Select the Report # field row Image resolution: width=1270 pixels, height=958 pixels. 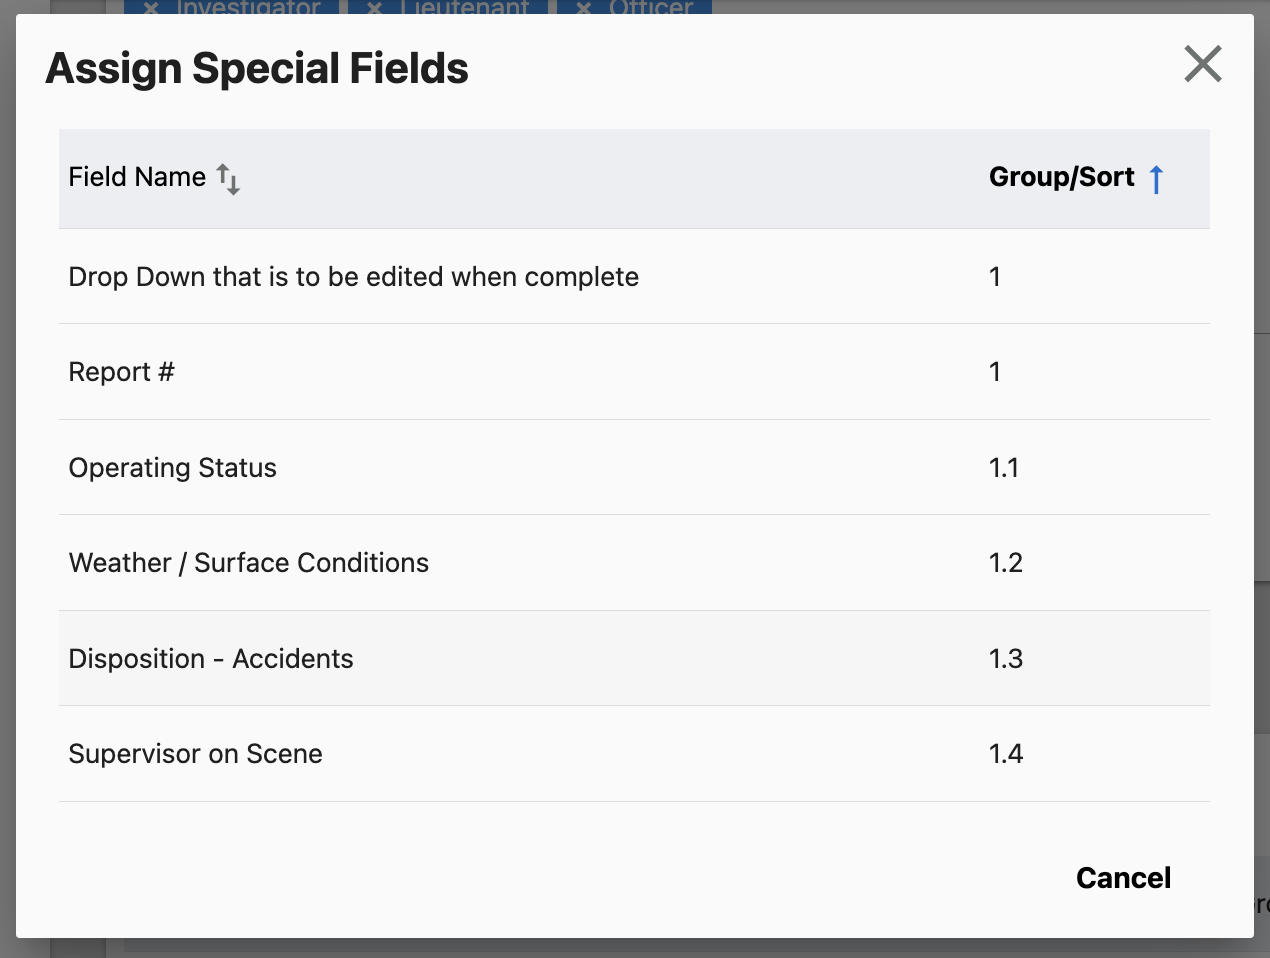tap(121, 371)
